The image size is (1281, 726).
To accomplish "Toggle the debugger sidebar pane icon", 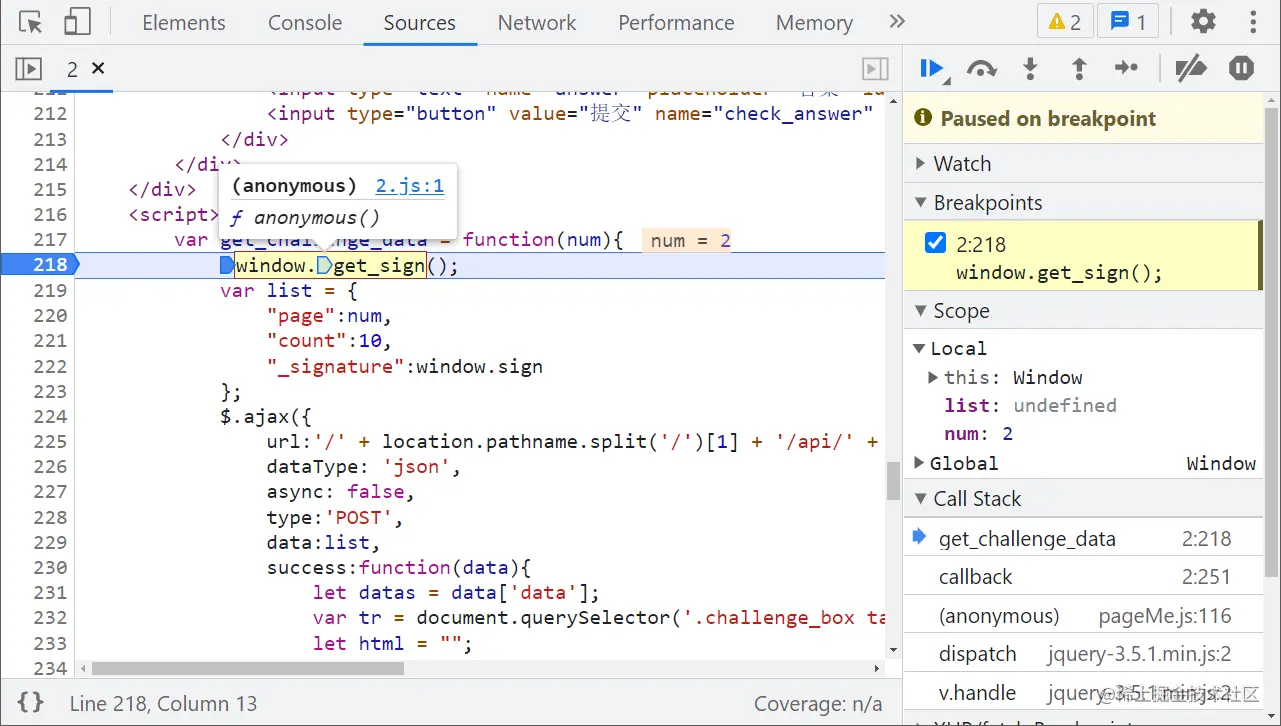I will click(x=875, y=69).
